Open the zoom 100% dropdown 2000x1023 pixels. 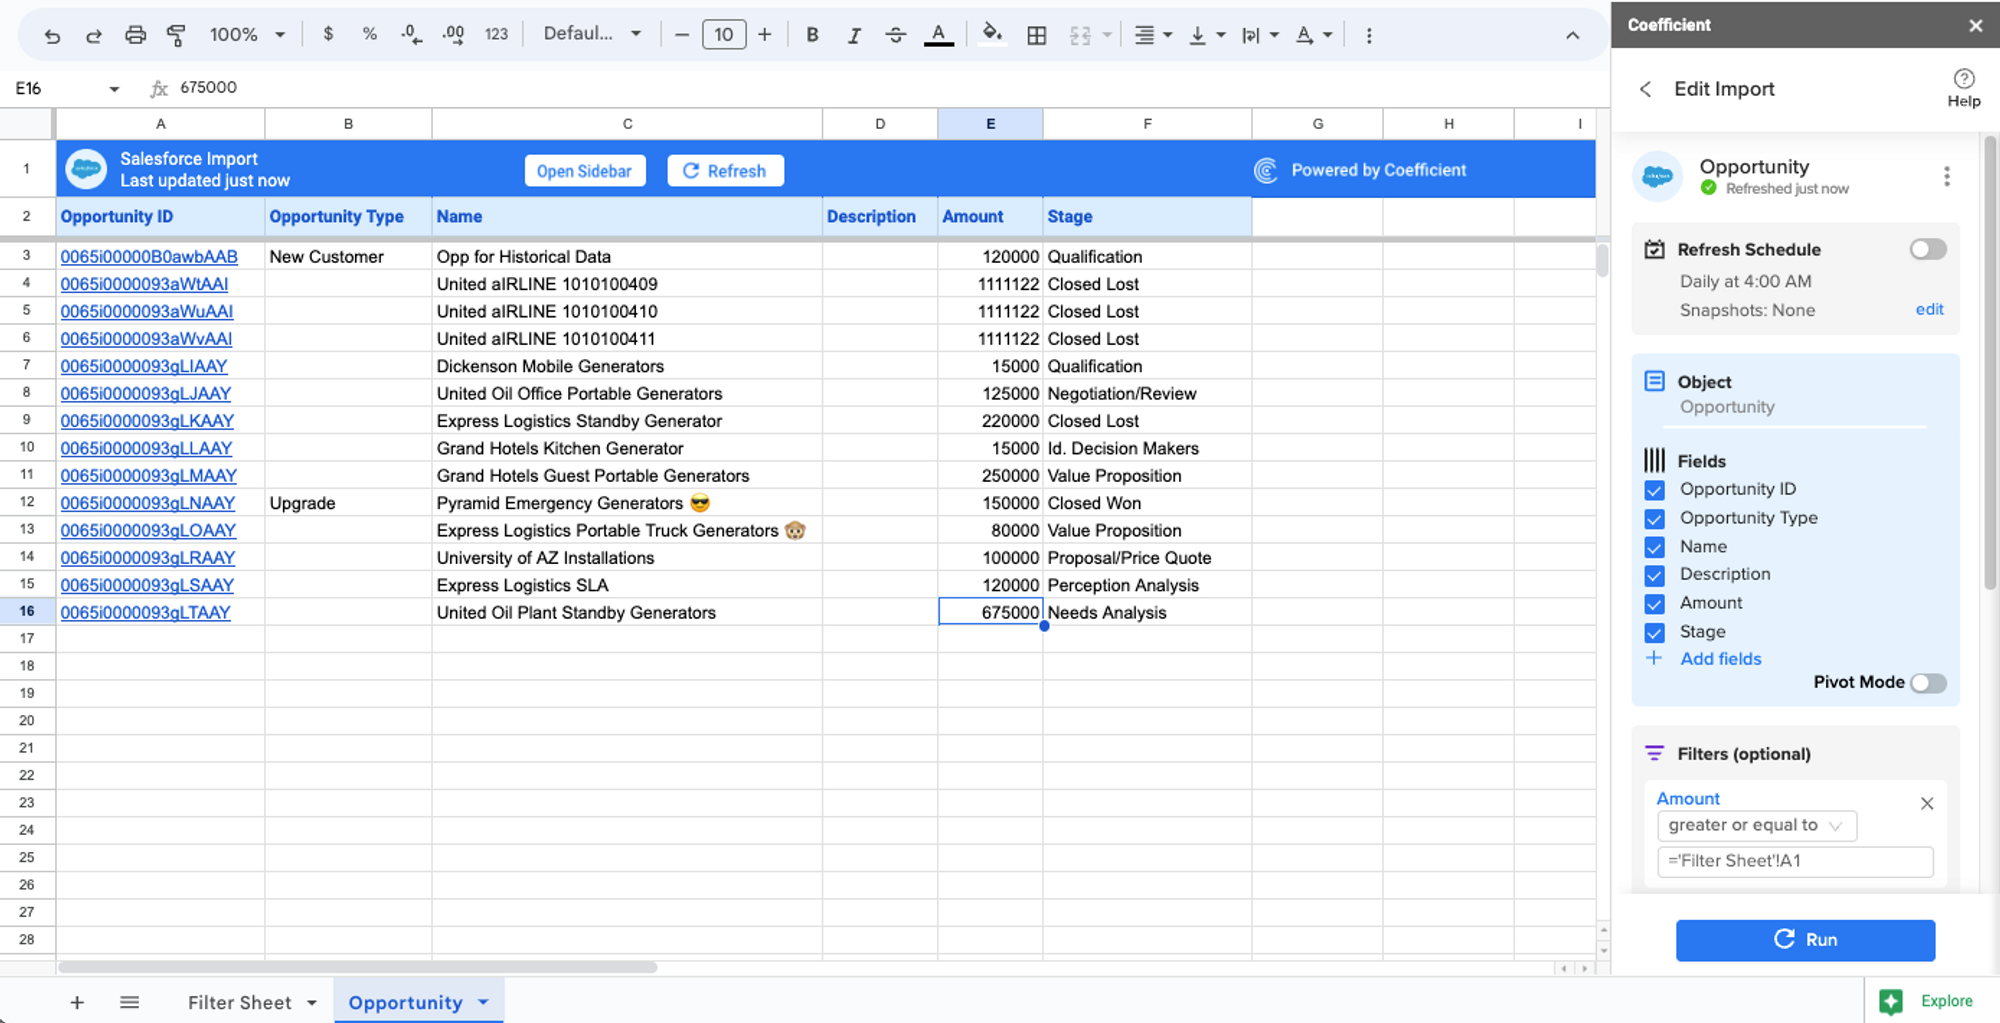point(247,34)
